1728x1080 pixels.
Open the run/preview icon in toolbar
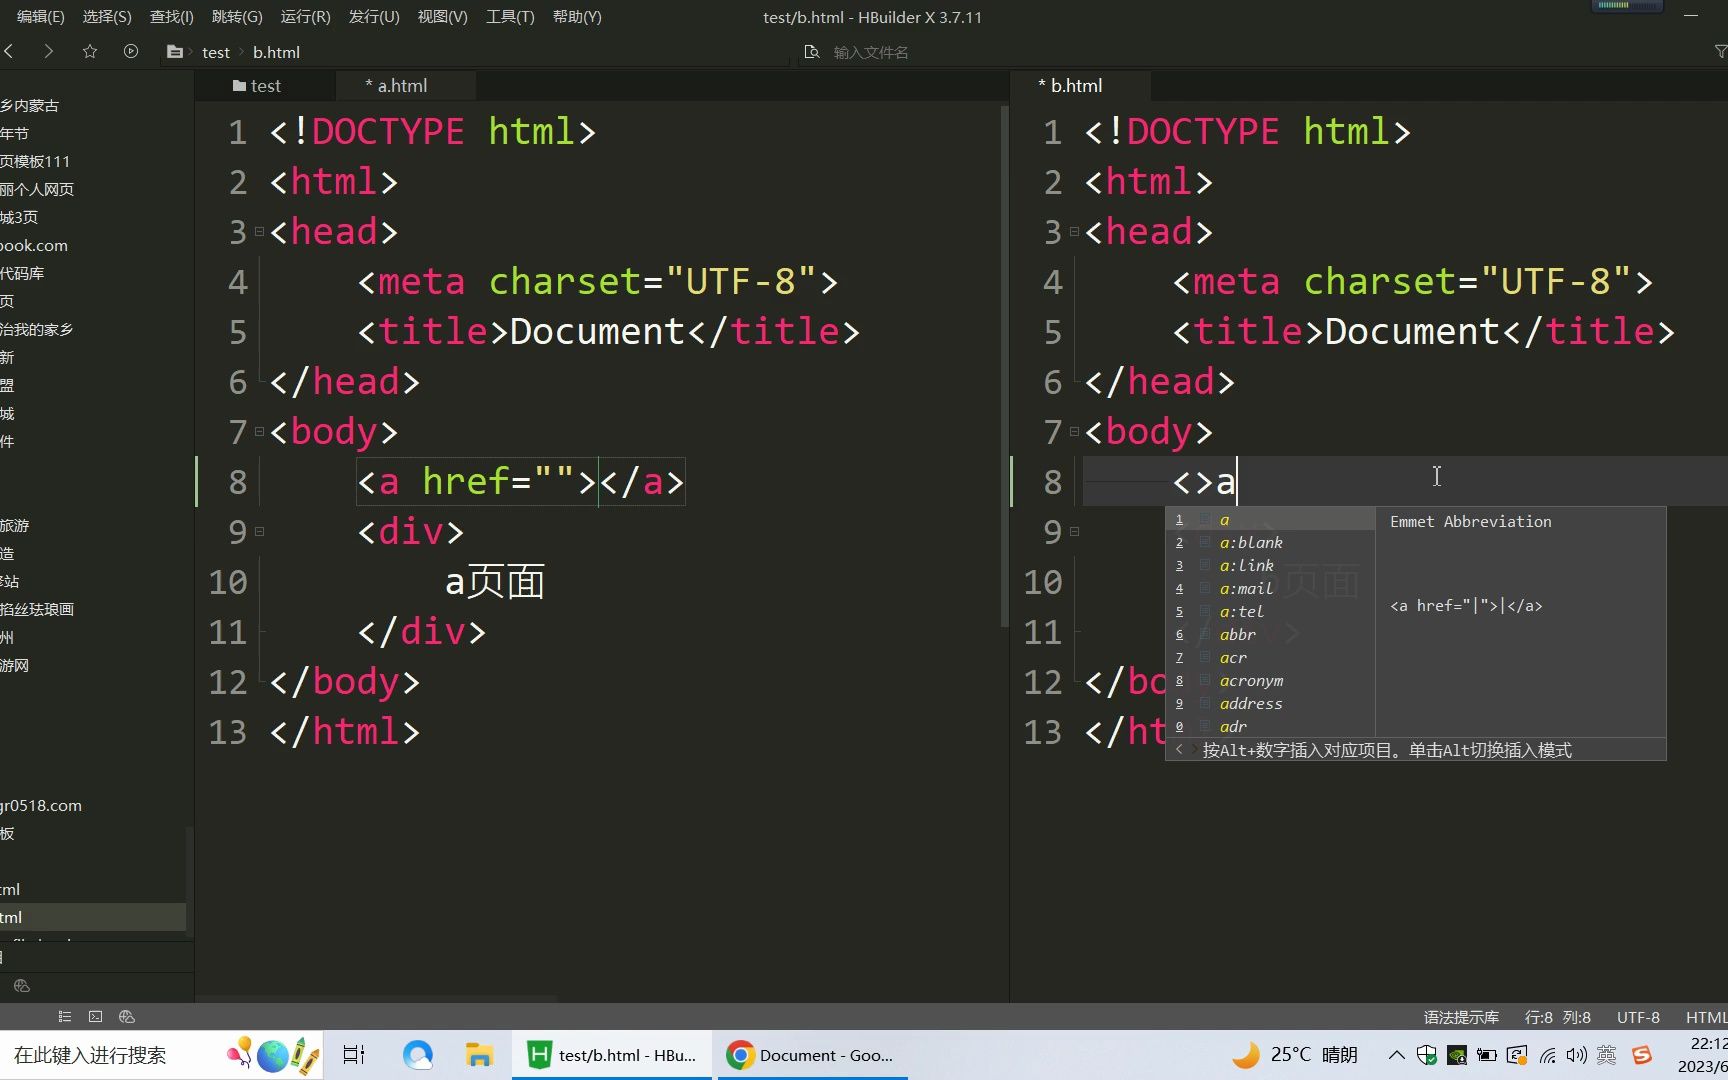[x=130, y=51]
